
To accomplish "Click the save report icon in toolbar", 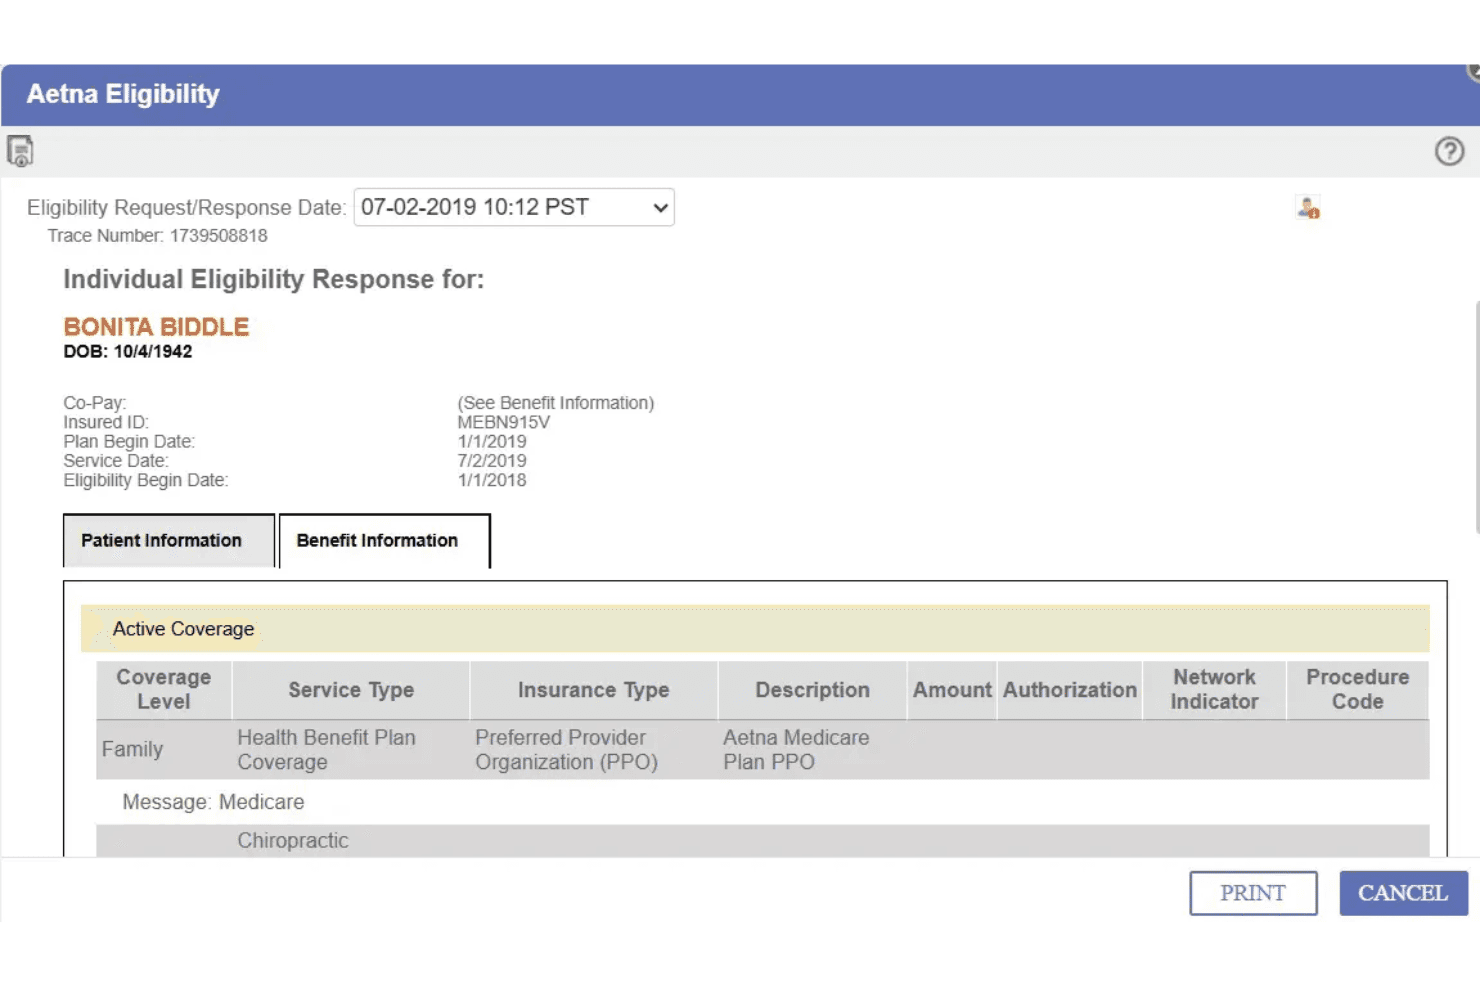I will click(20, 151).
